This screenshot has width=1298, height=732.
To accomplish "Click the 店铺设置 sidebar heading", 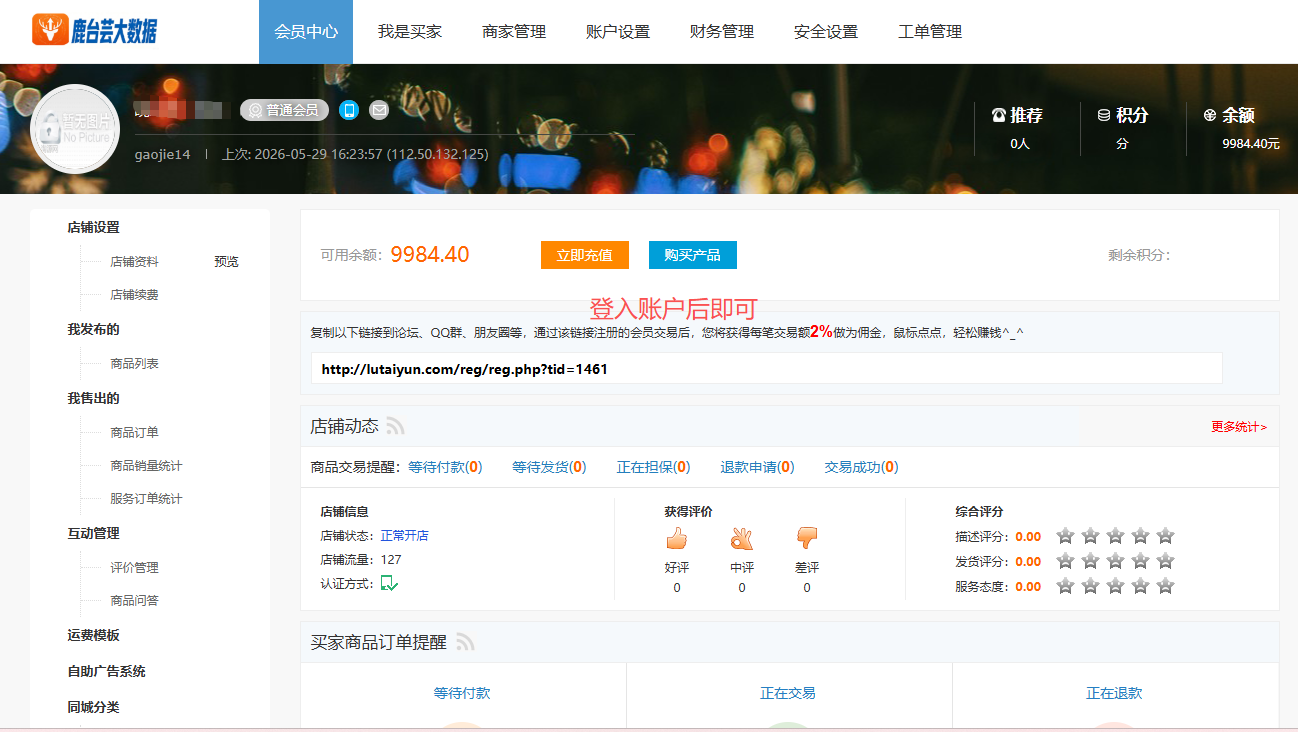I will click(x=93, y=228).
